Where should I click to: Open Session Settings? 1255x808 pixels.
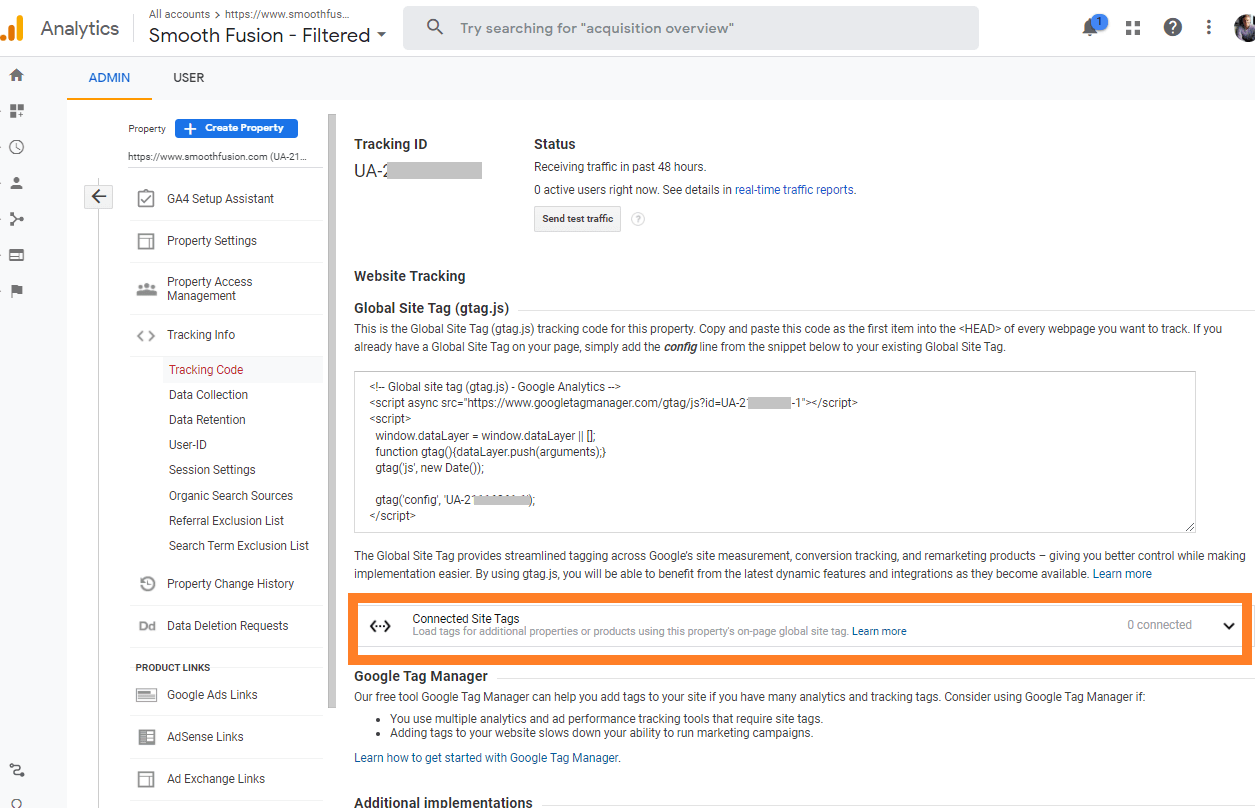(x=212, y=470)
